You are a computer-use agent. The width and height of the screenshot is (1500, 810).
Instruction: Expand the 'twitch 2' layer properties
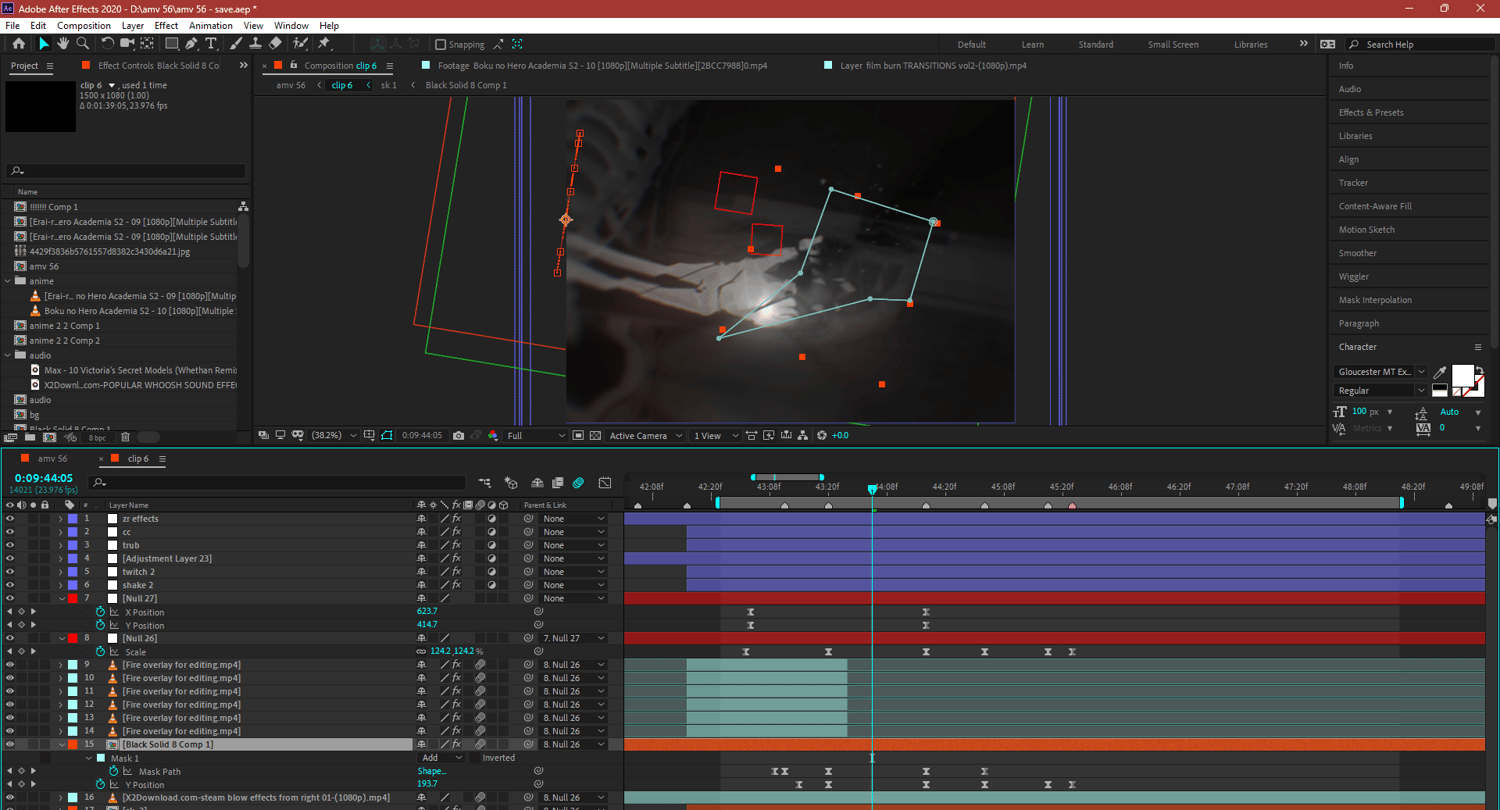60,572
